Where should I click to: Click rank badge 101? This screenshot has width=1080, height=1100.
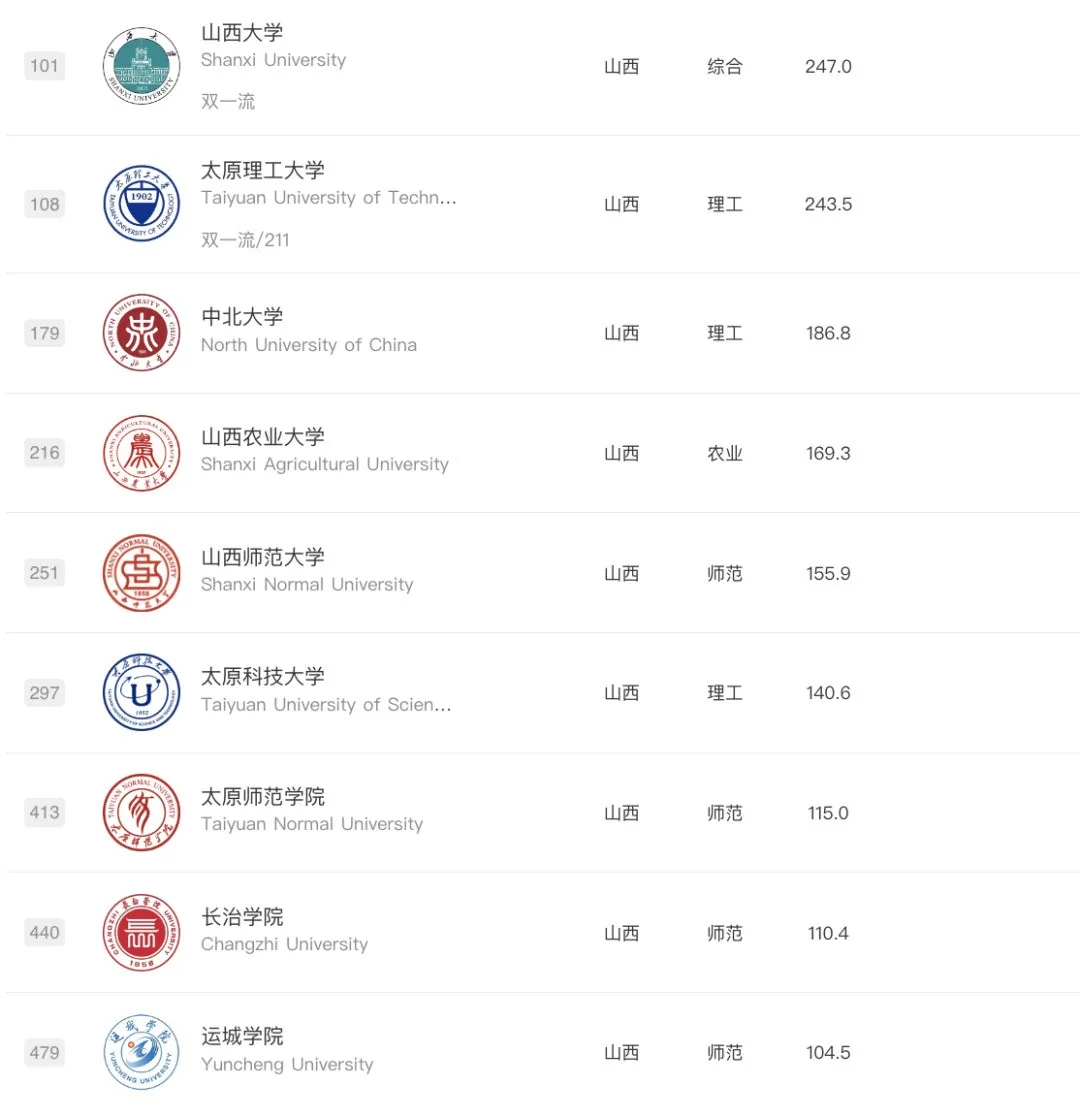44,66
